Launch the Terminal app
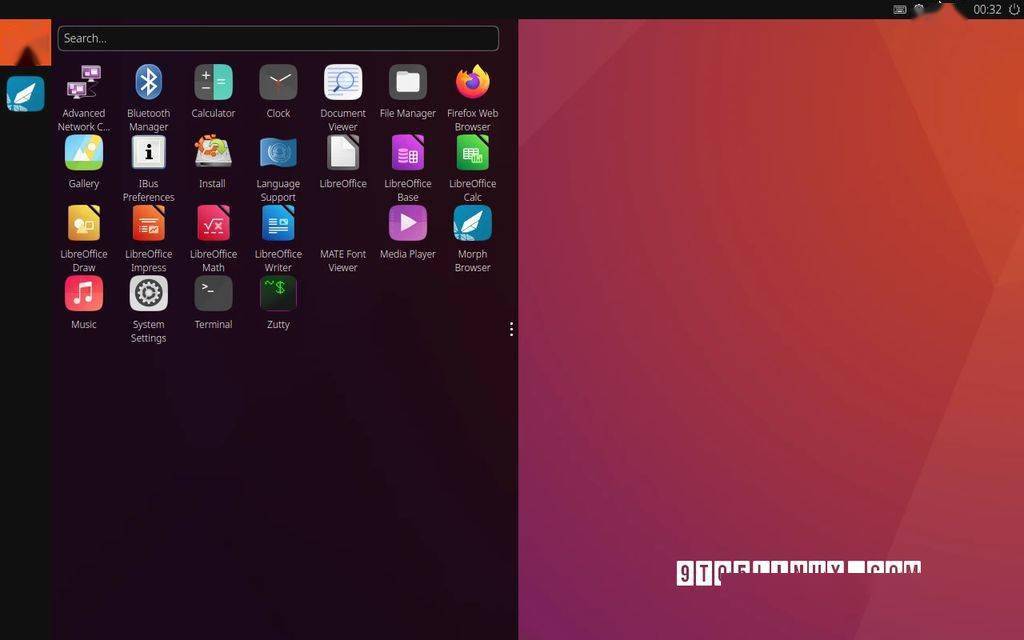The width and height of the screenshot is (1024, 640). pyautogui.click(x=213, y=294)
